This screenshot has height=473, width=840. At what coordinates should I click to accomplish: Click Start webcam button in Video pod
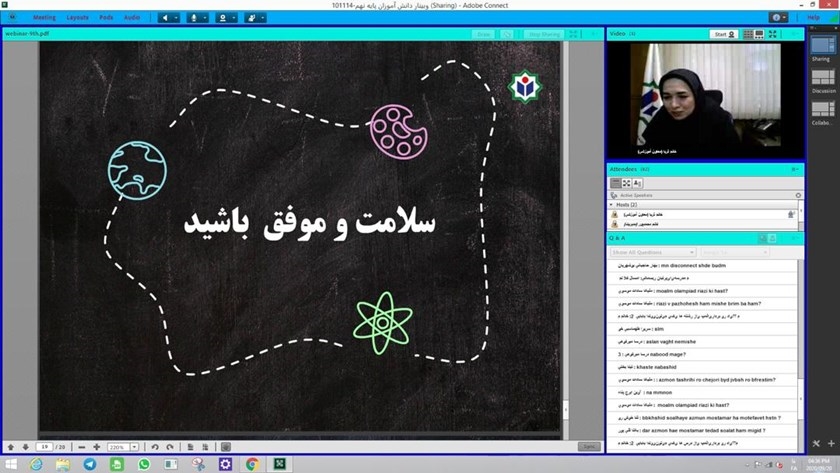point(724,34)
